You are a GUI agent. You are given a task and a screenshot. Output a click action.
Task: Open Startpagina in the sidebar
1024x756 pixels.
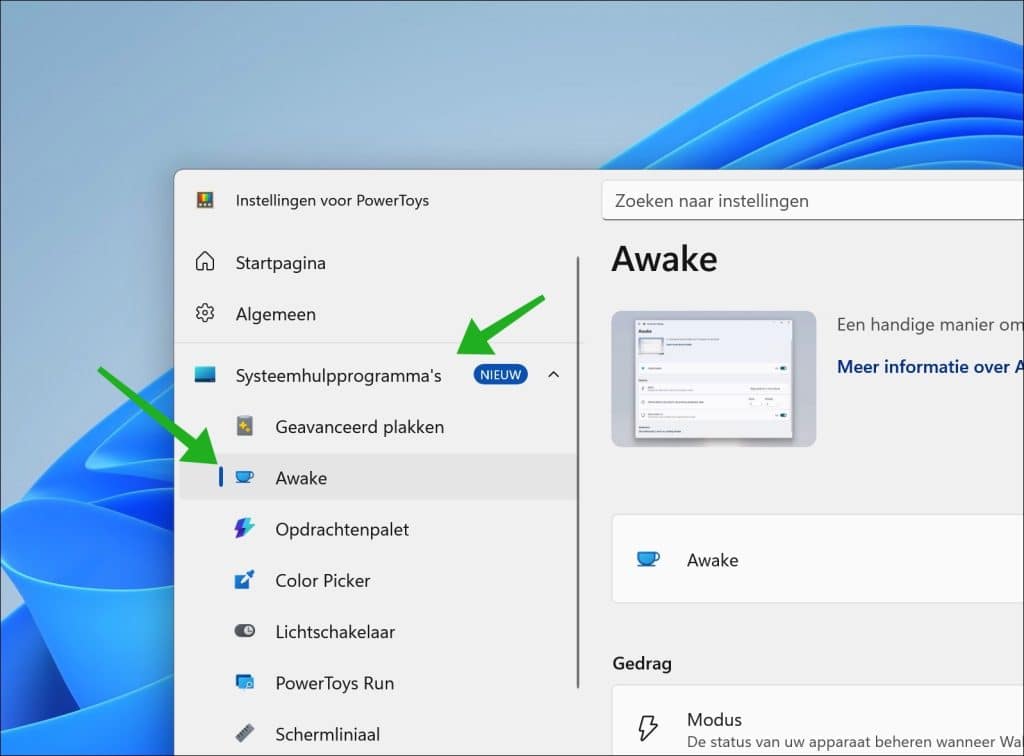click(379, 262)
